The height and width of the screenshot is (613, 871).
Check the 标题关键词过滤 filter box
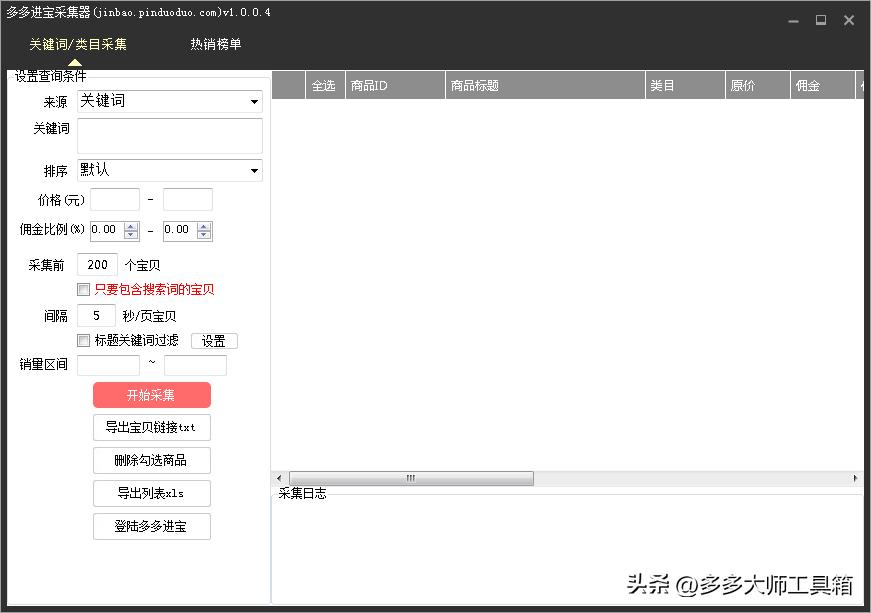84,340
